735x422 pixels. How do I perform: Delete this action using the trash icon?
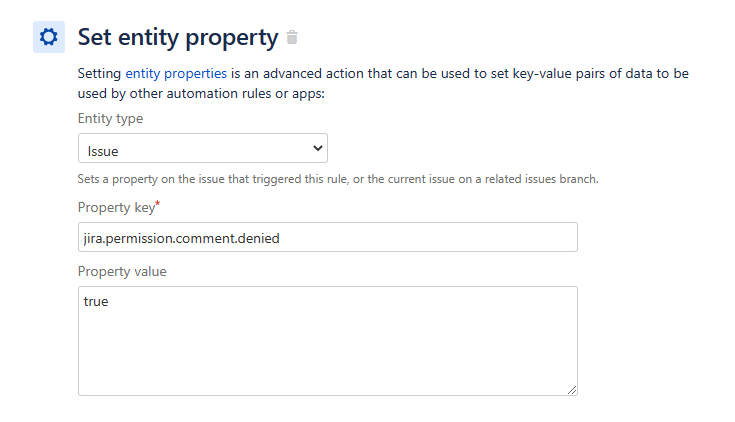coord(292,37)
